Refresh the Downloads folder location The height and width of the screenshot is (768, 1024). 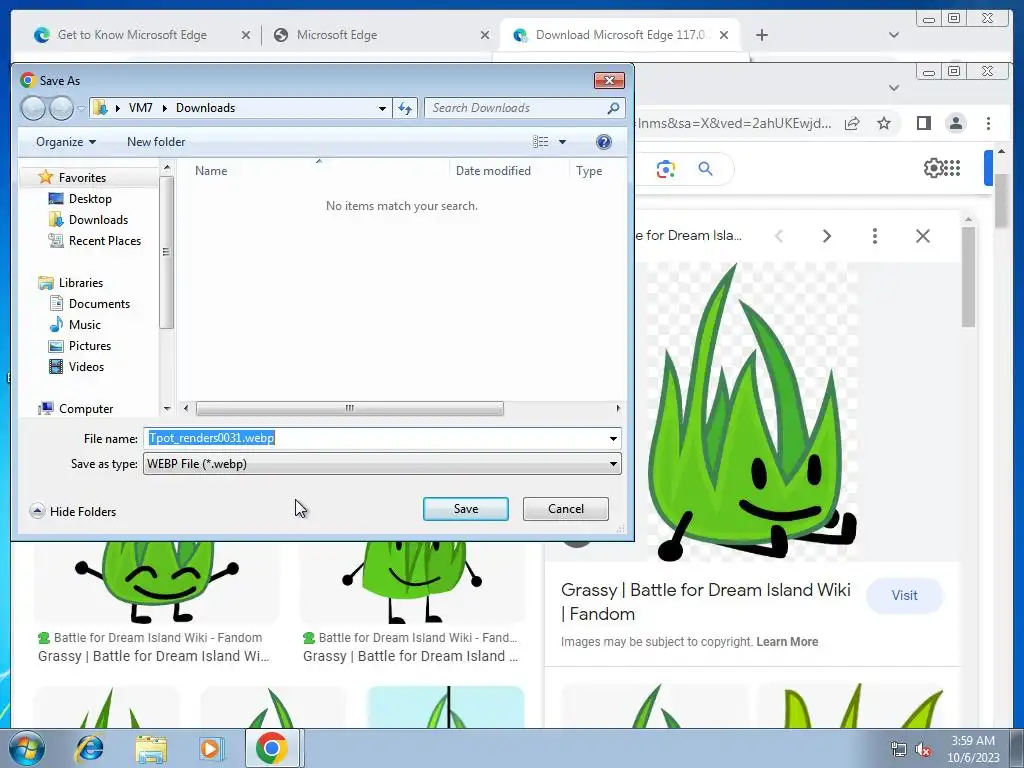coord(405,108)
